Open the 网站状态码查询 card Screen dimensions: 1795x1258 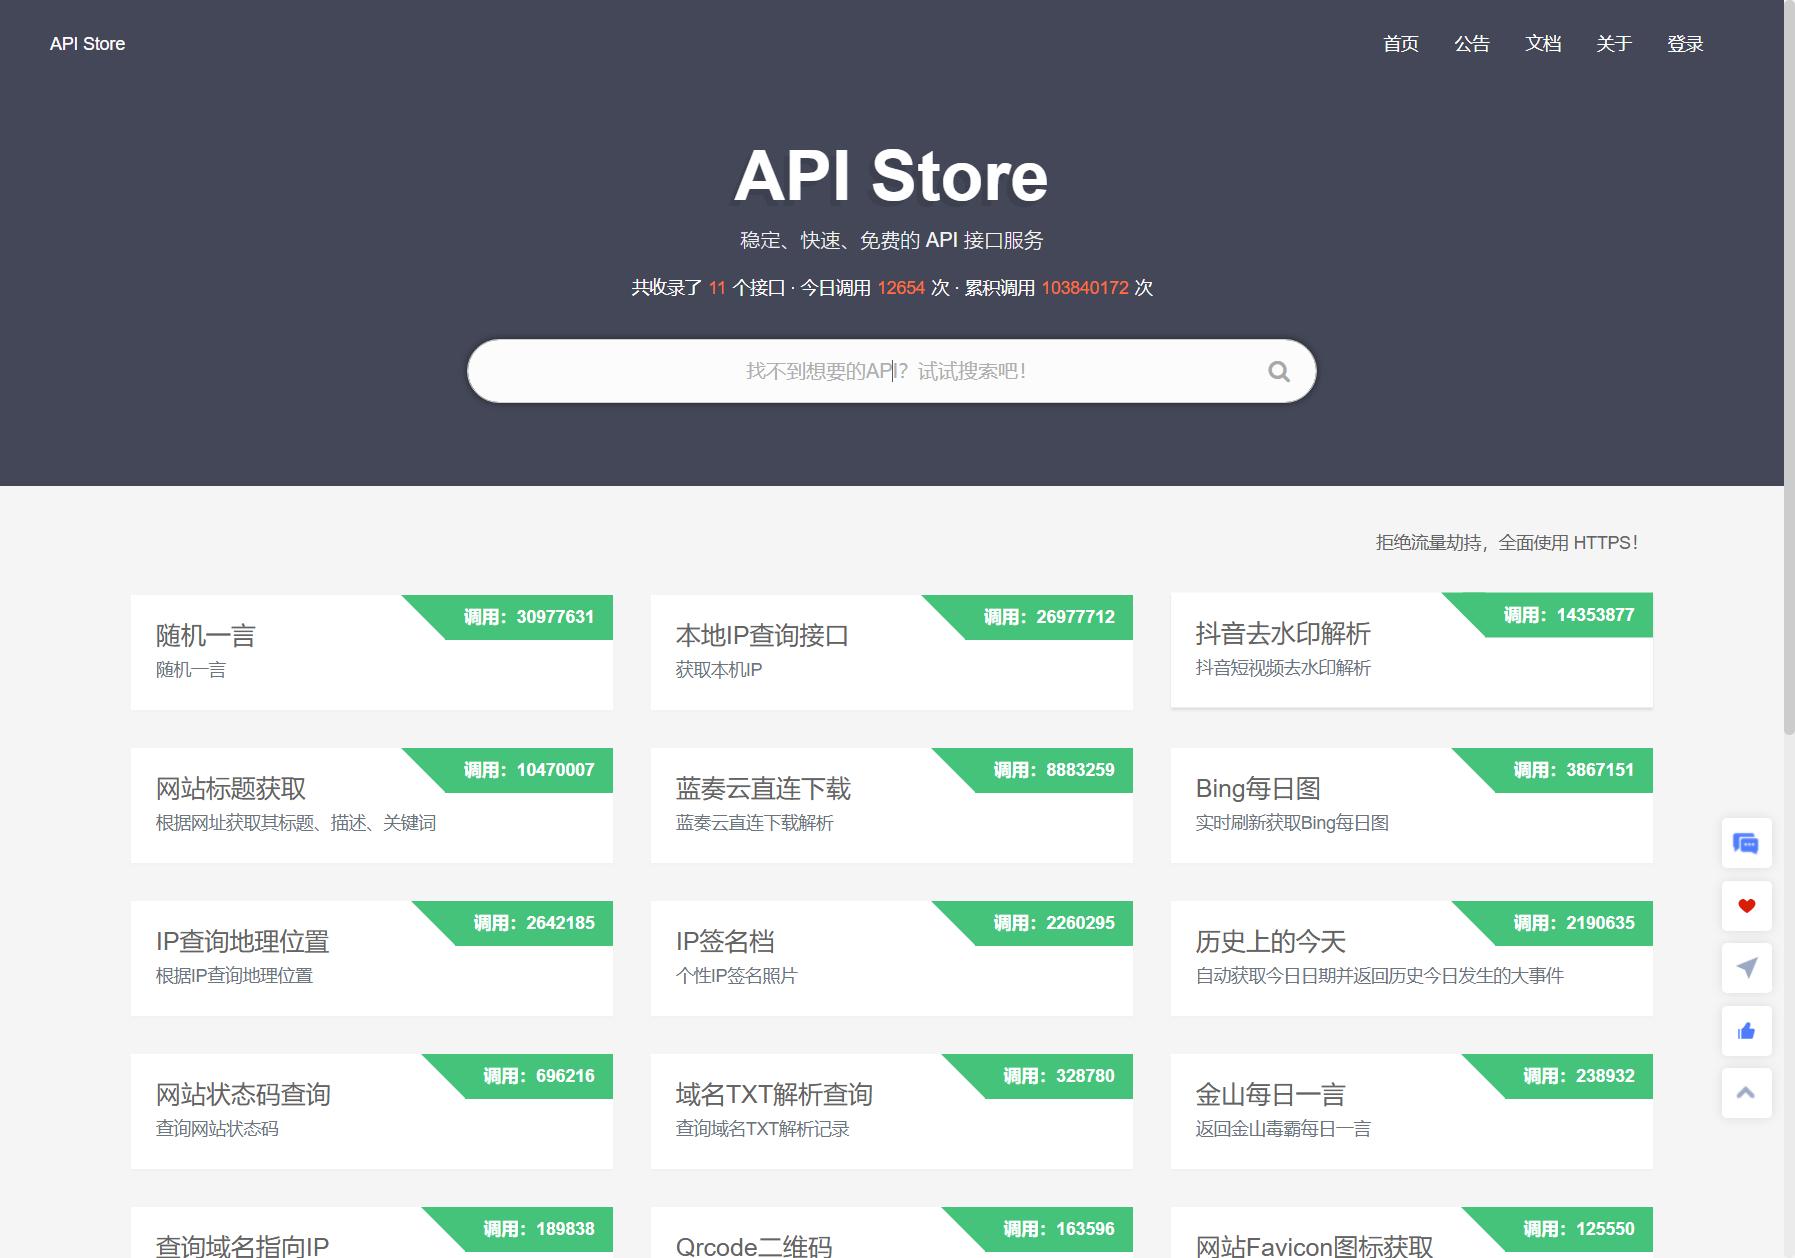click(x=372, y=1111)
